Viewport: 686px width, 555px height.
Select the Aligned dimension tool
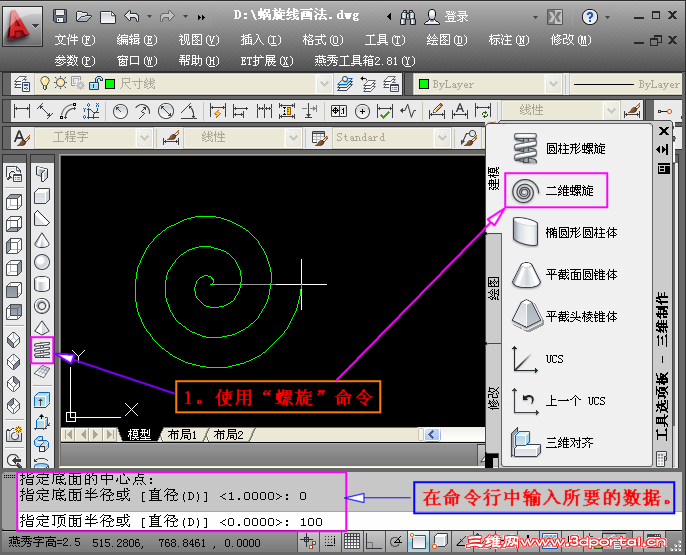[45, 111]
